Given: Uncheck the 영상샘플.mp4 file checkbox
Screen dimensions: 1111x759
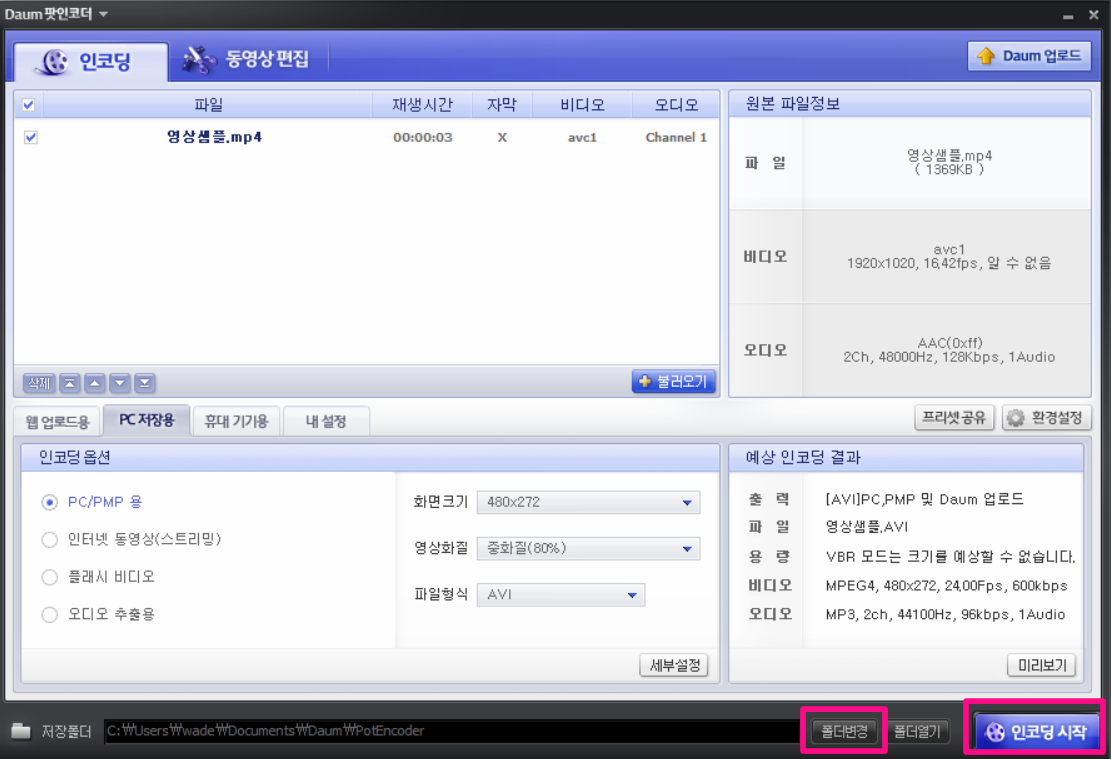Looking at the screenshot, I should tap(30, 137).
